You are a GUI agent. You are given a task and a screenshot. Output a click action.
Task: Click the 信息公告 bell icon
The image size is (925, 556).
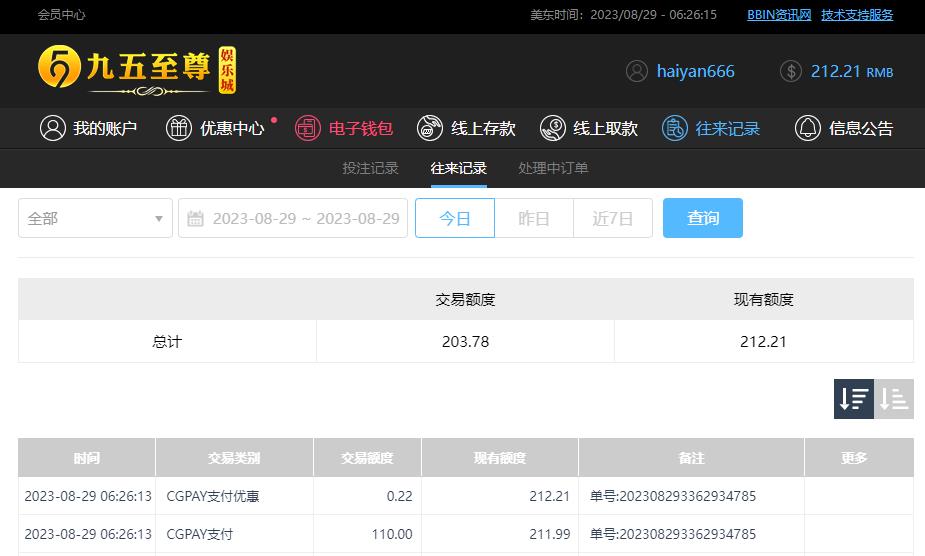point(808,128)
